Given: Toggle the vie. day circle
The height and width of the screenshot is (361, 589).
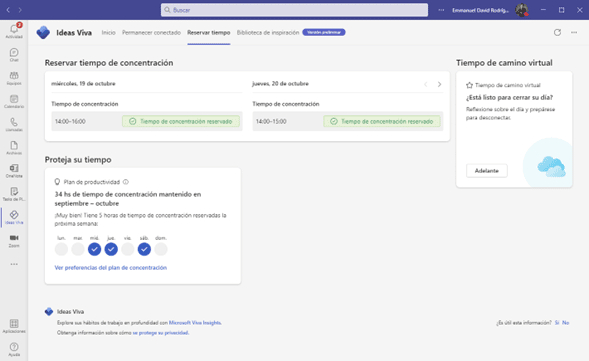Looking at the screenshot, I should pyautogui.click(x=127, y=249).
